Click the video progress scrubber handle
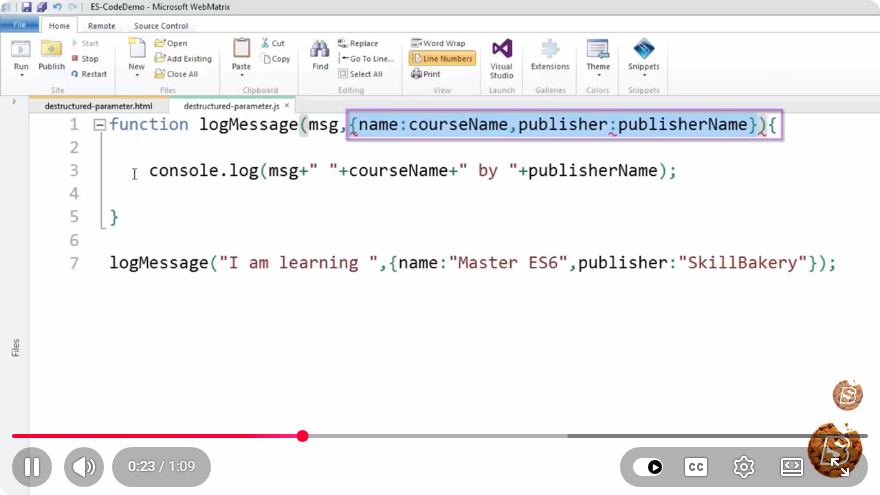 click(302, 436)
